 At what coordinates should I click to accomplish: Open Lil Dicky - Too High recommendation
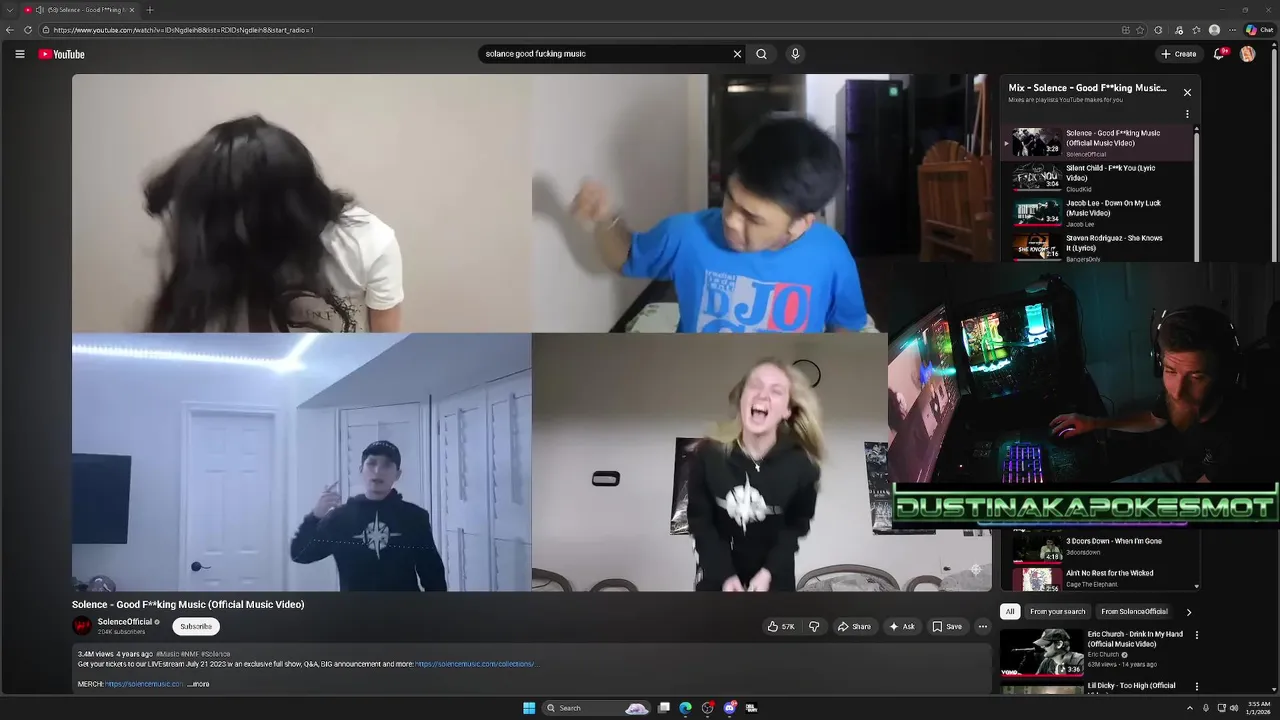[x=1131, y=688]
